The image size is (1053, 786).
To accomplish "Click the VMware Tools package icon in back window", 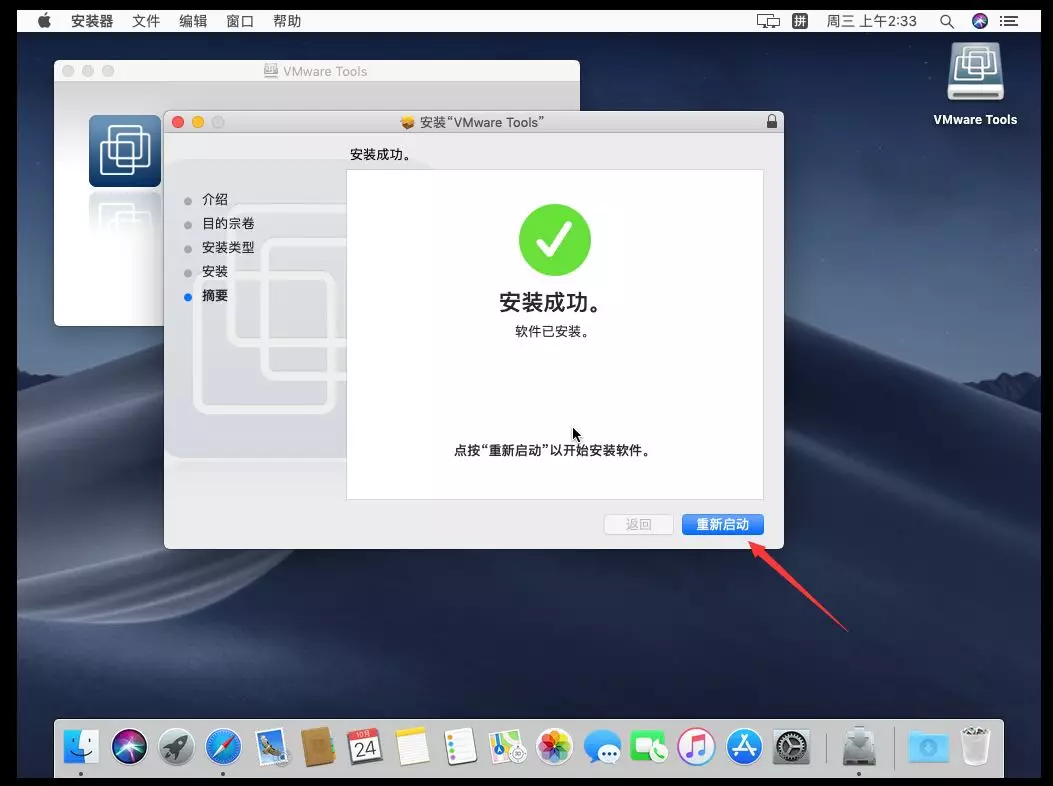I will tap(125, 150).
